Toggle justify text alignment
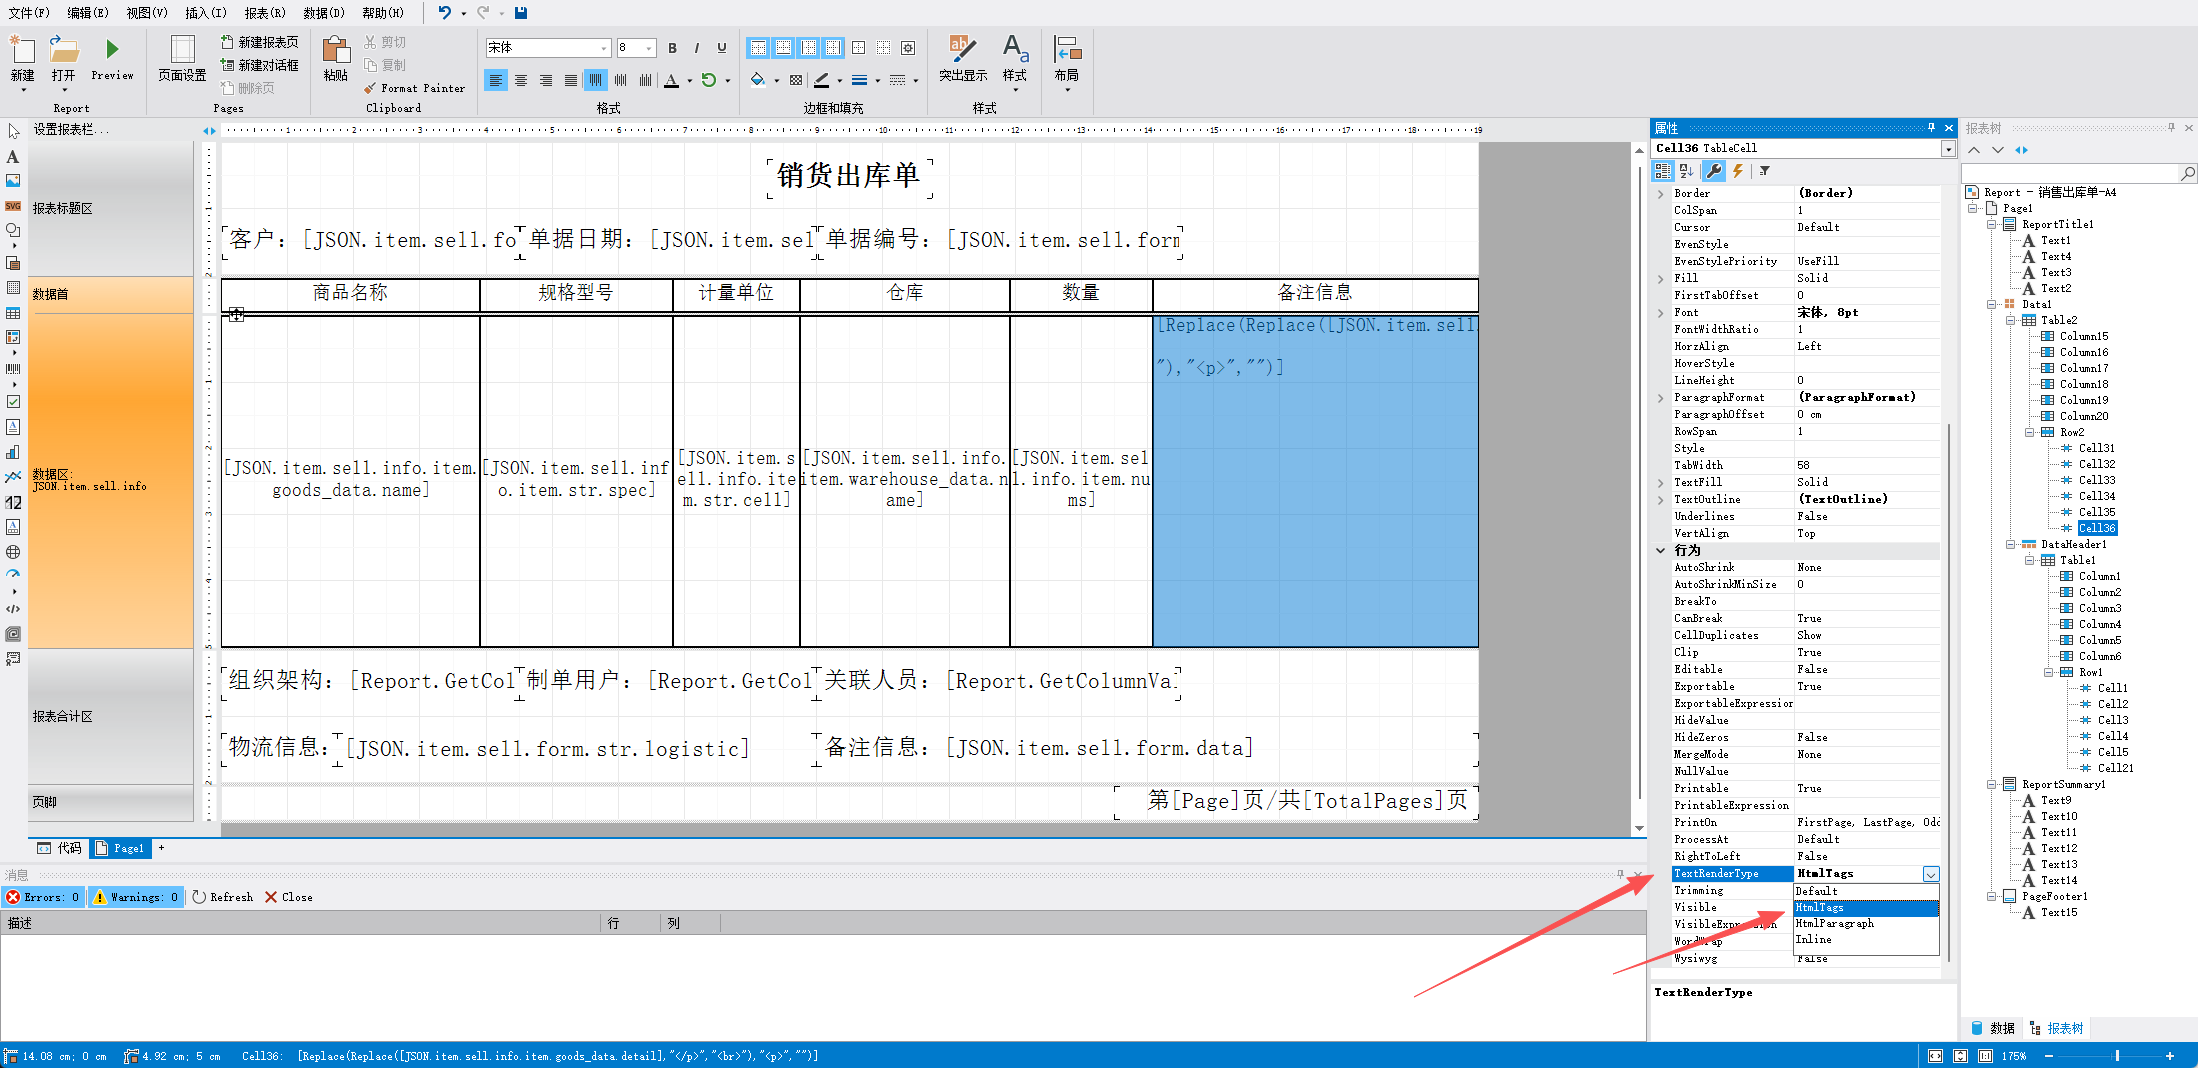Viewport: 2198px width, 1068px height. coord(571,80)
